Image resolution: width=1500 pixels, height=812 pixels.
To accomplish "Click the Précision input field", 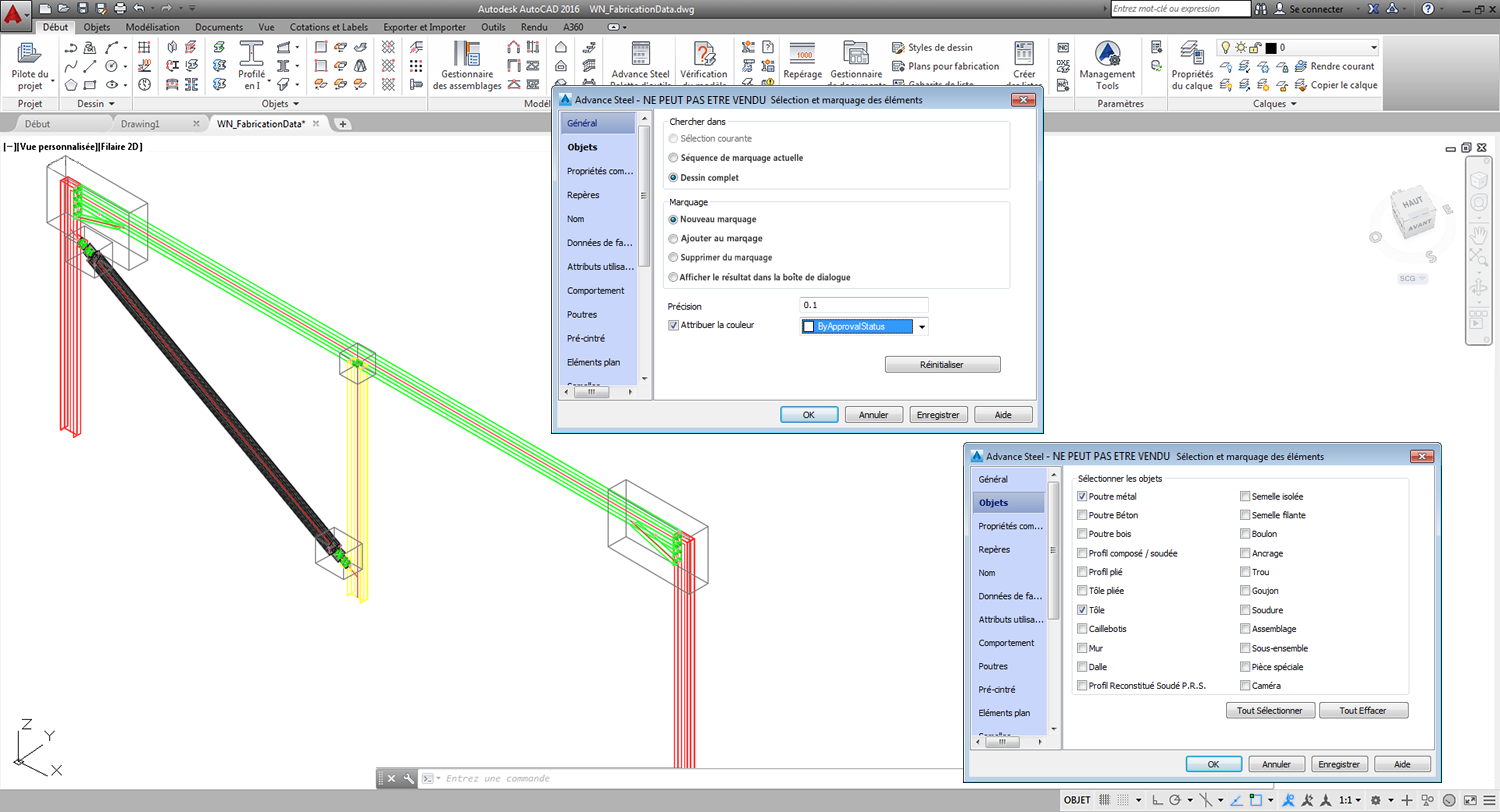I will 864,304.
